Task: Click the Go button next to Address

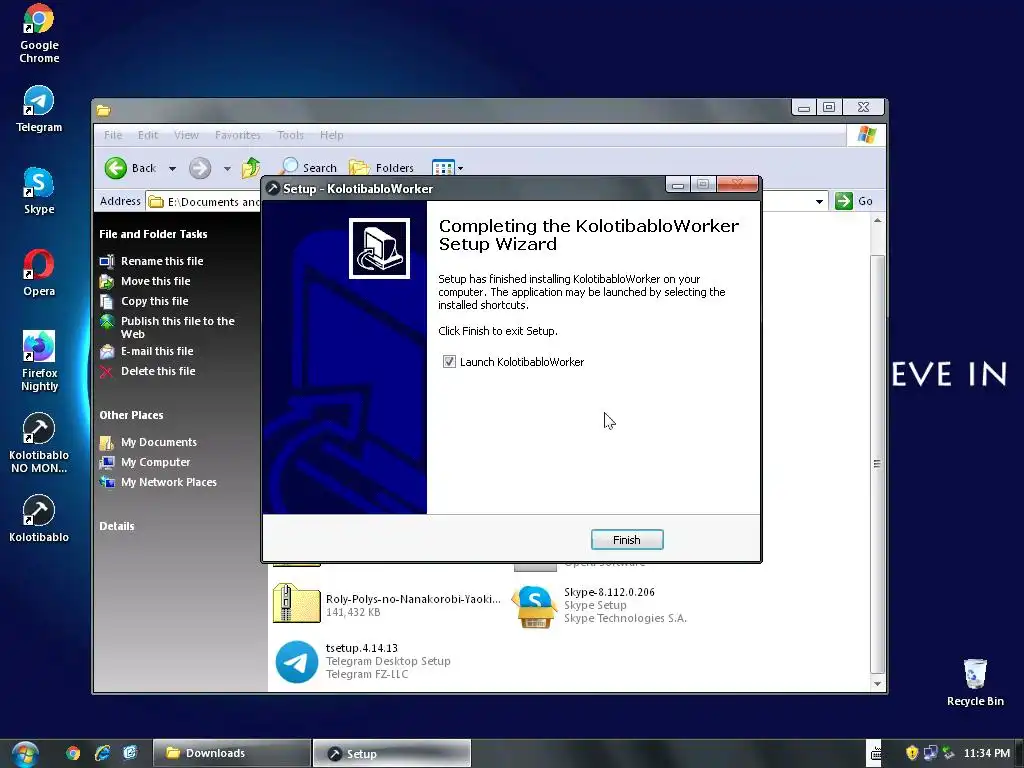Action: click(854, 201)
